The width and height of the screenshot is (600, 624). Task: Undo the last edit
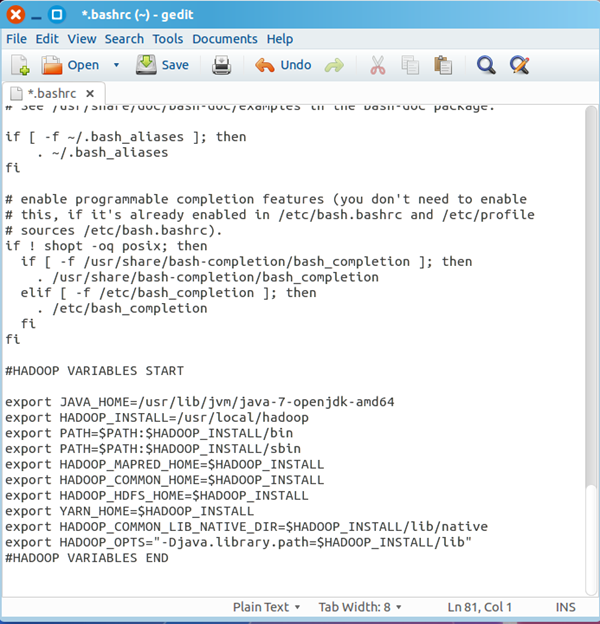tap(283, 65)
